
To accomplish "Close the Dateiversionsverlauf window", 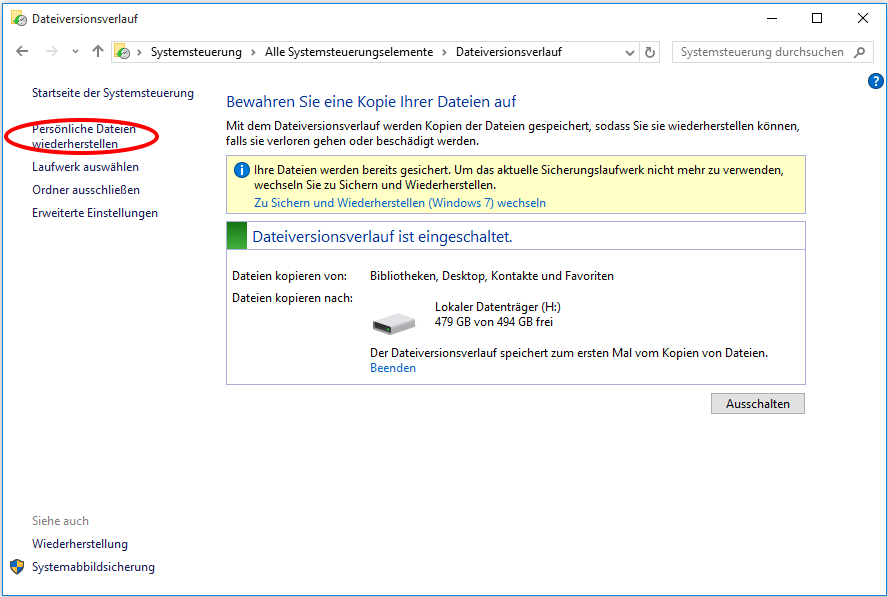I will click(863, 19).
